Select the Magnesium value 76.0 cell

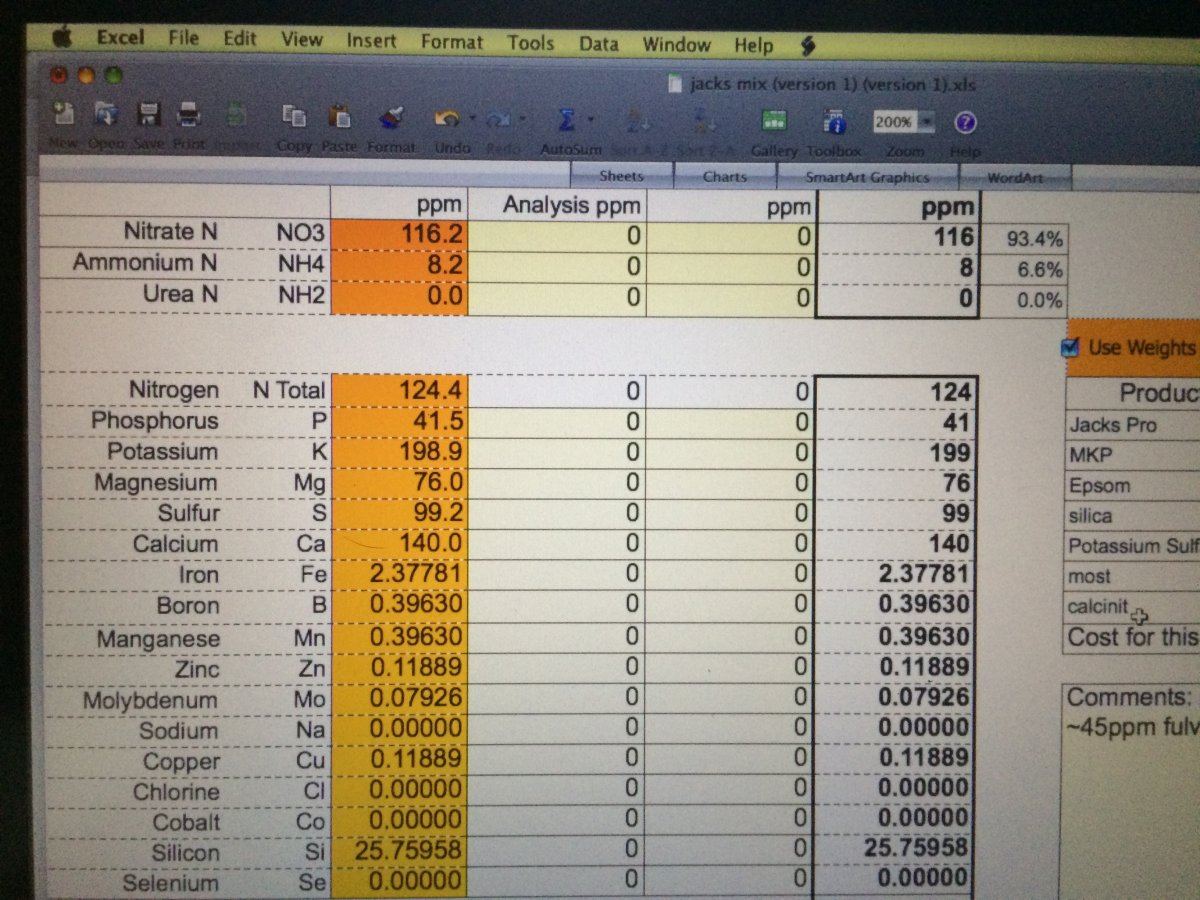coord(399,482)
